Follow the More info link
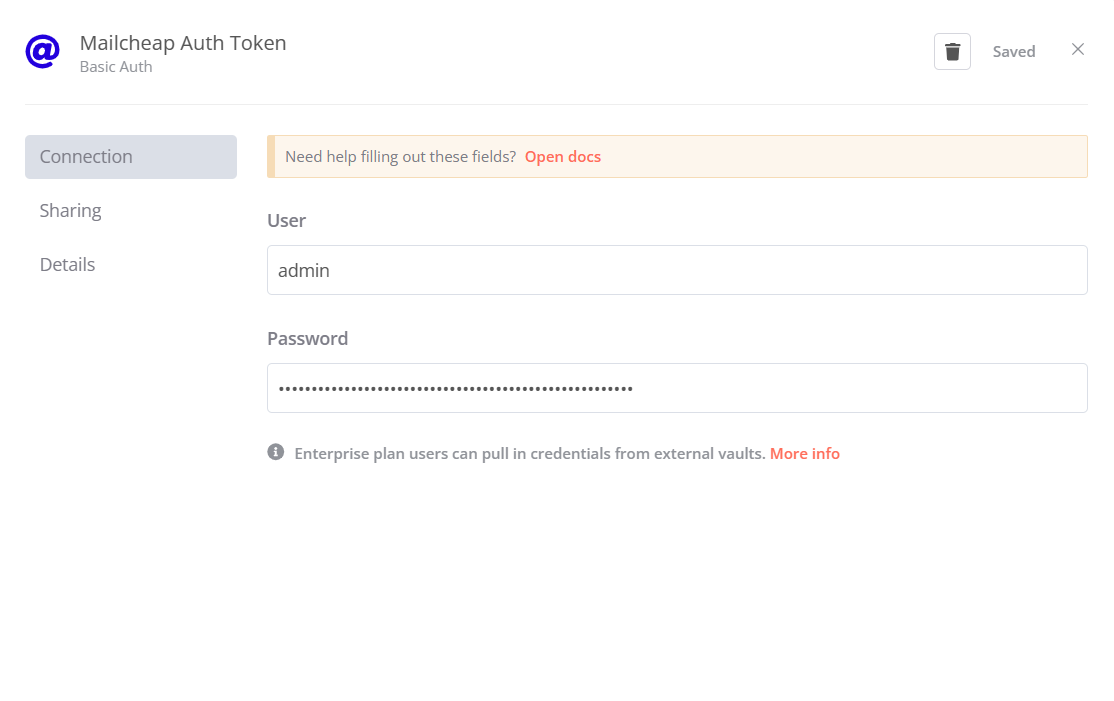This screenshot has height=701, width=1114. [804, 454]
